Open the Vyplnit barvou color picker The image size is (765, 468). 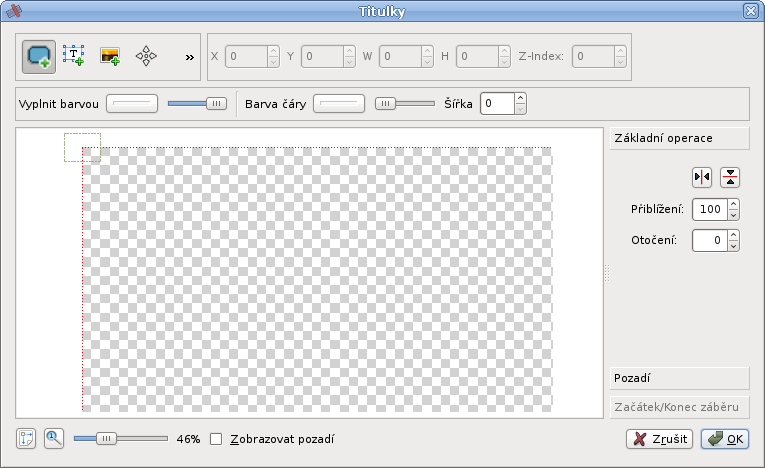tap(132, 103)
